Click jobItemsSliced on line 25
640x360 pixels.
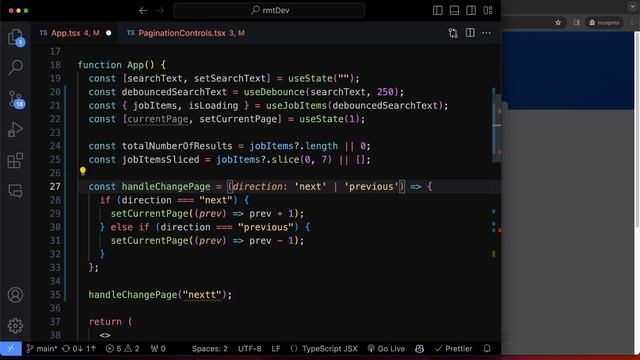click(160, 160)
